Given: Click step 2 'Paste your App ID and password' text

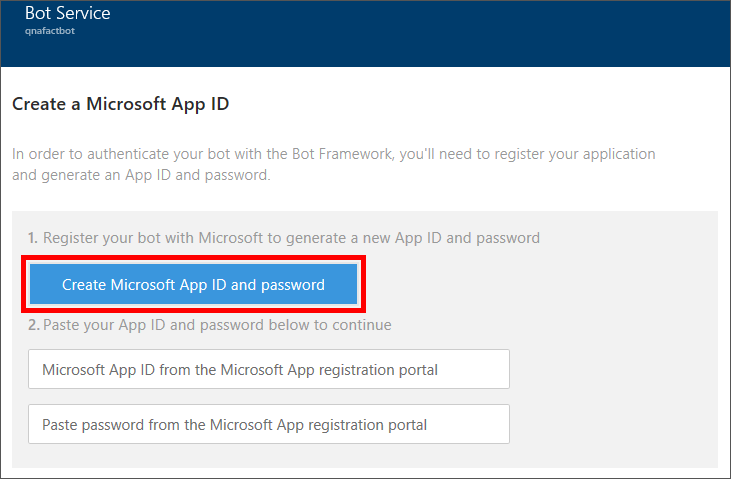Looking at the screenshot, I should point(210,325).
